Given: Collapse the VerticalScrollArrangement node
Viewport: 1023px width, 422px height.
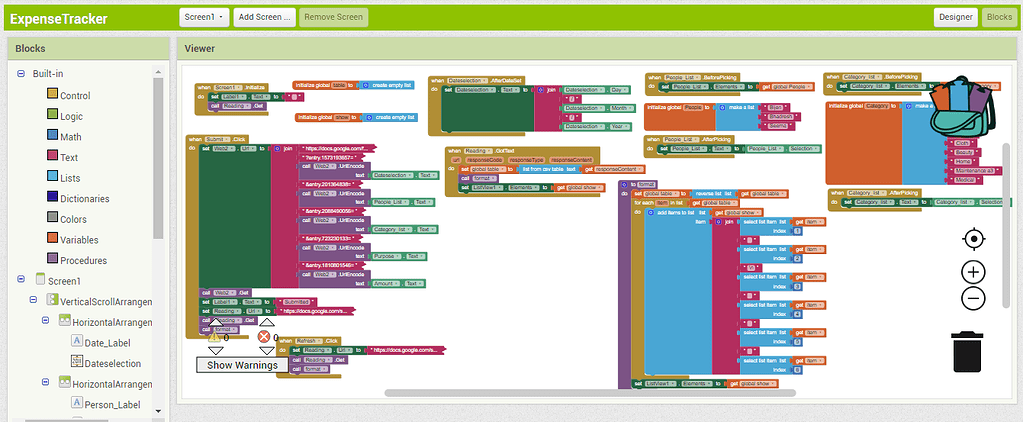Looking at the screenshot, I should [33, 300].
